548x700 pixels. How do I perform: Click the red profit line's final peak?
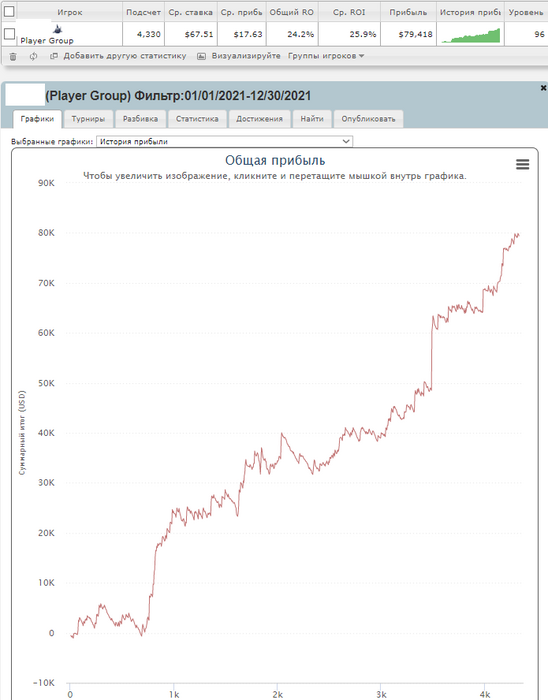point(517,234)
